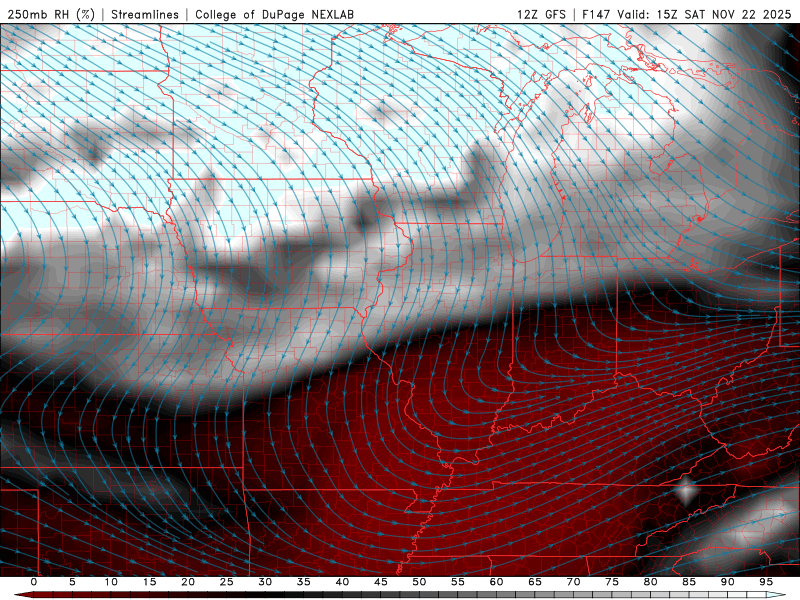800x600 pixels.
Task: Click the '250mb RH (%)' title text
Action: pos(51,14)
